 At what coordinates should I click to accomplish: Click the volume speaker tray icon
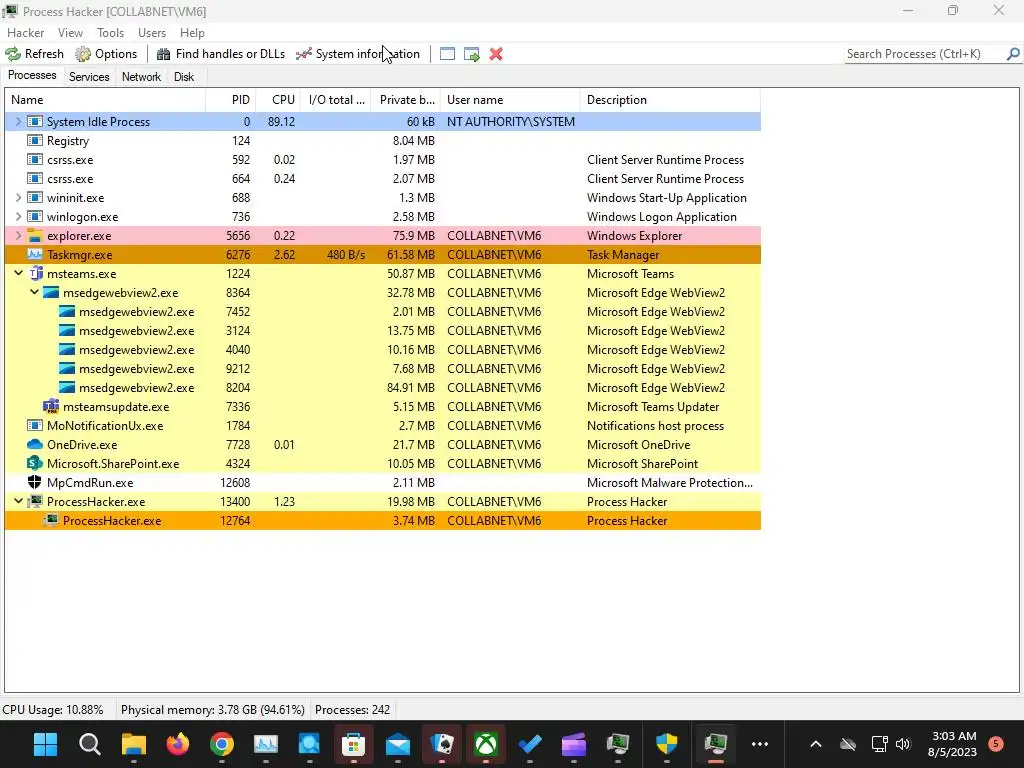coord(903,744)
